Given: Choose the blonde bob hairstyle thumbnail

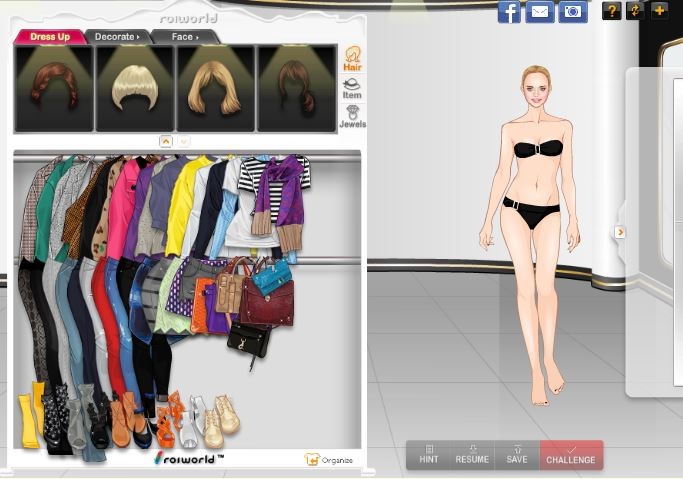Looking at the screenshot, I should click(134, 88).
